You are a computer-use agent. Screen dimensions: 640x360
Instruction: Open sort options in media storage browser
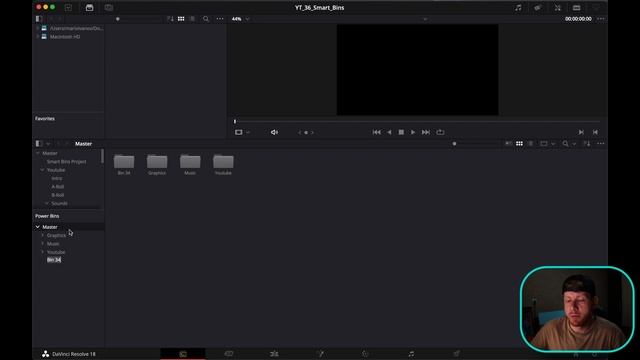(x=170, y=19)
